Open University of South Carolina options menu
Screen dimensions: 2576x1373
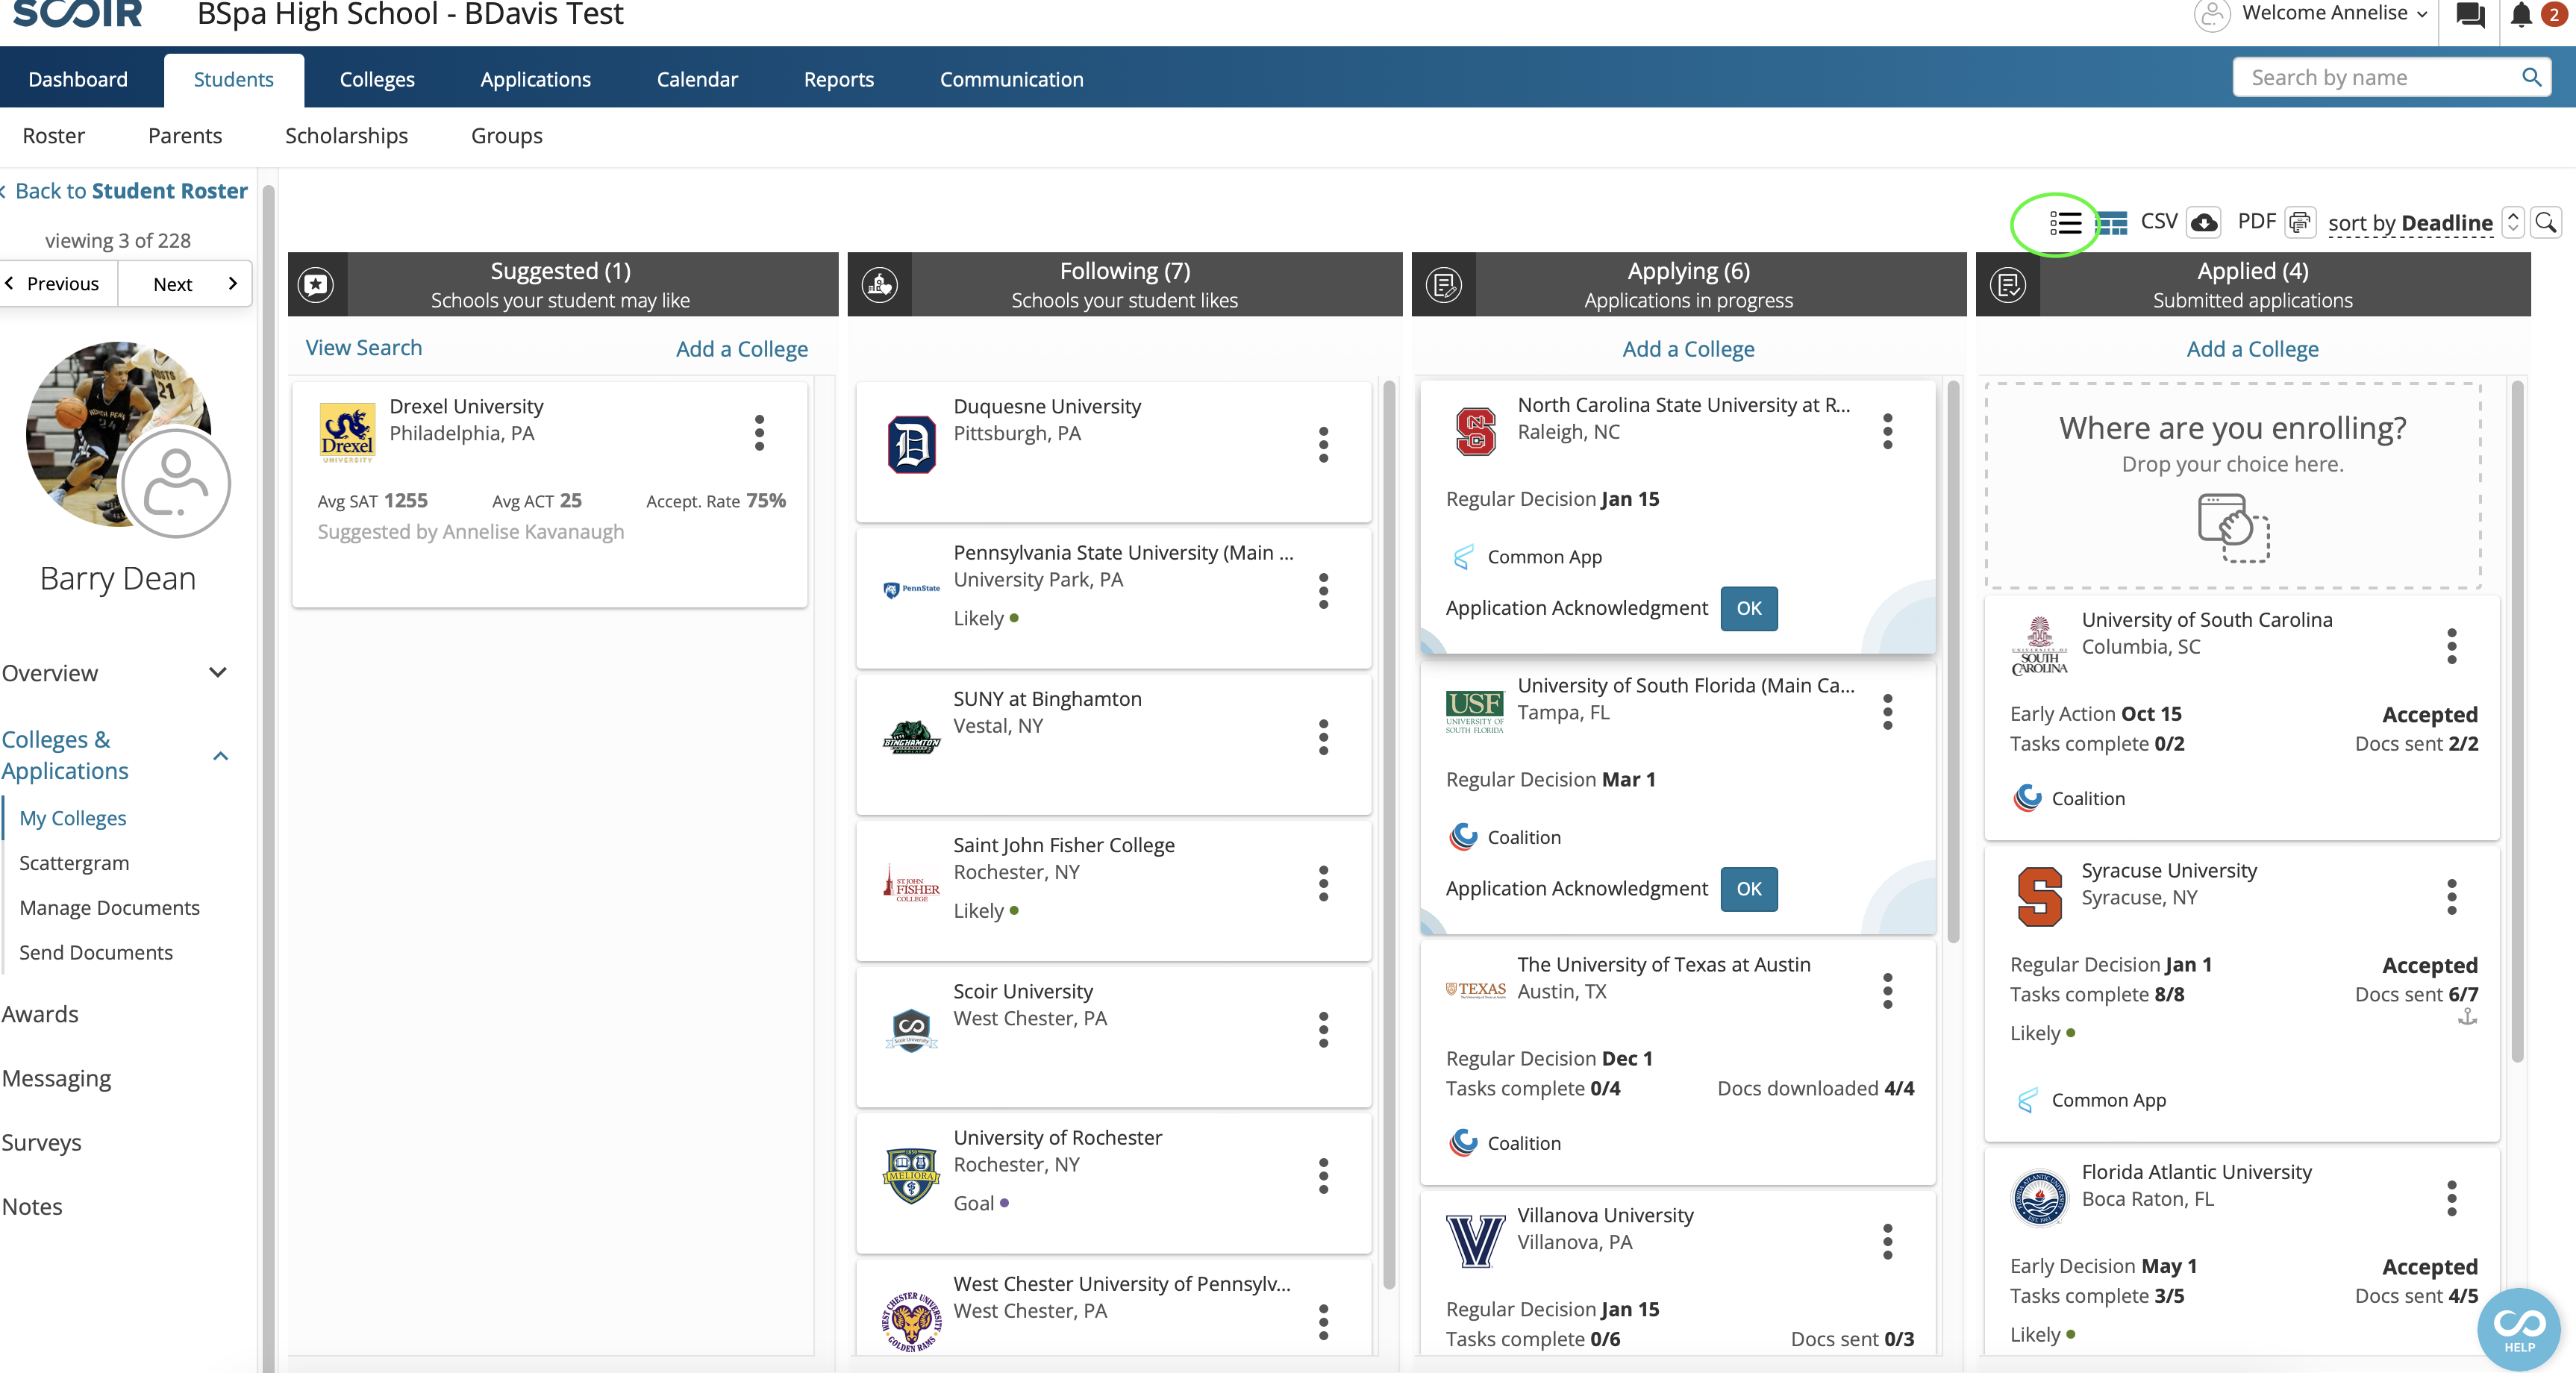point(2451,647)
